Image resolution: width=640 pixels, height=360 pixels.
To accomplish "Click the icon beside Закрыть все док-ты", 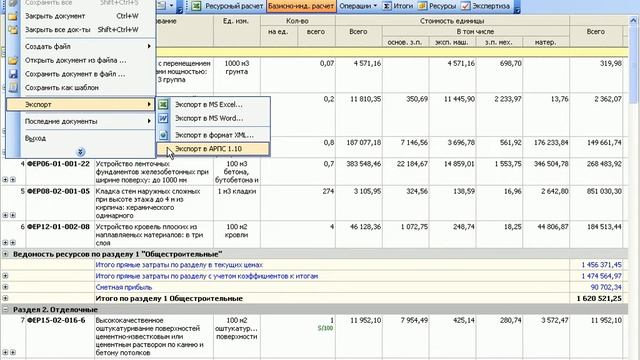I will (x=13, y=29).
